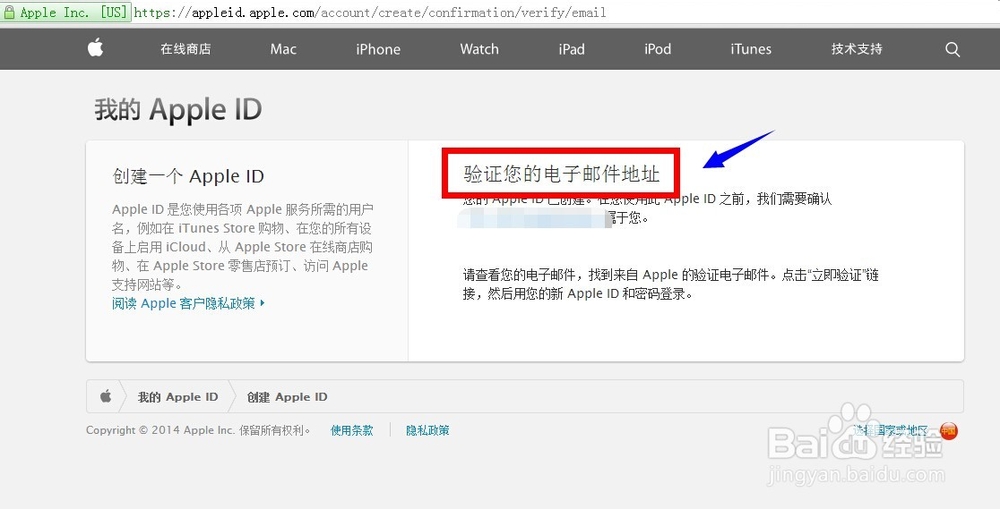Viewport: 1000px width, 509px height.
Task: Click the blurred email address text
Action: click(534, 219)
